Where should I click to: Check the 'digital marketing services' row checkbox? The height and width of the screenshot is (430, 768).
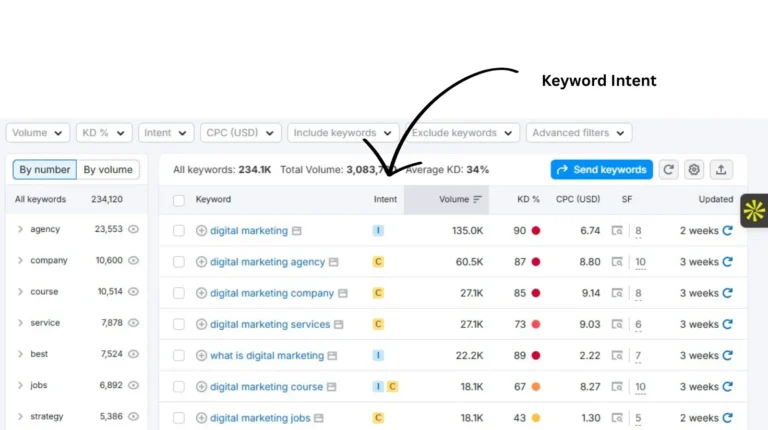pyautogui.click(x=179, y=324)
